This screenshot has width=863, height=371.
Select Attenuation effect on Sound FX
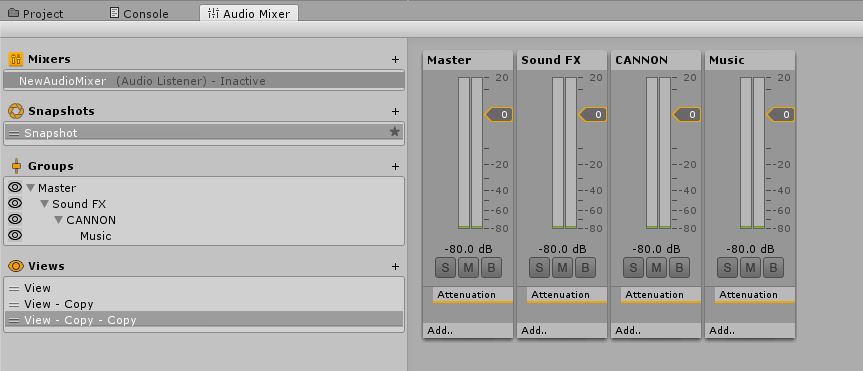[567, 295]
